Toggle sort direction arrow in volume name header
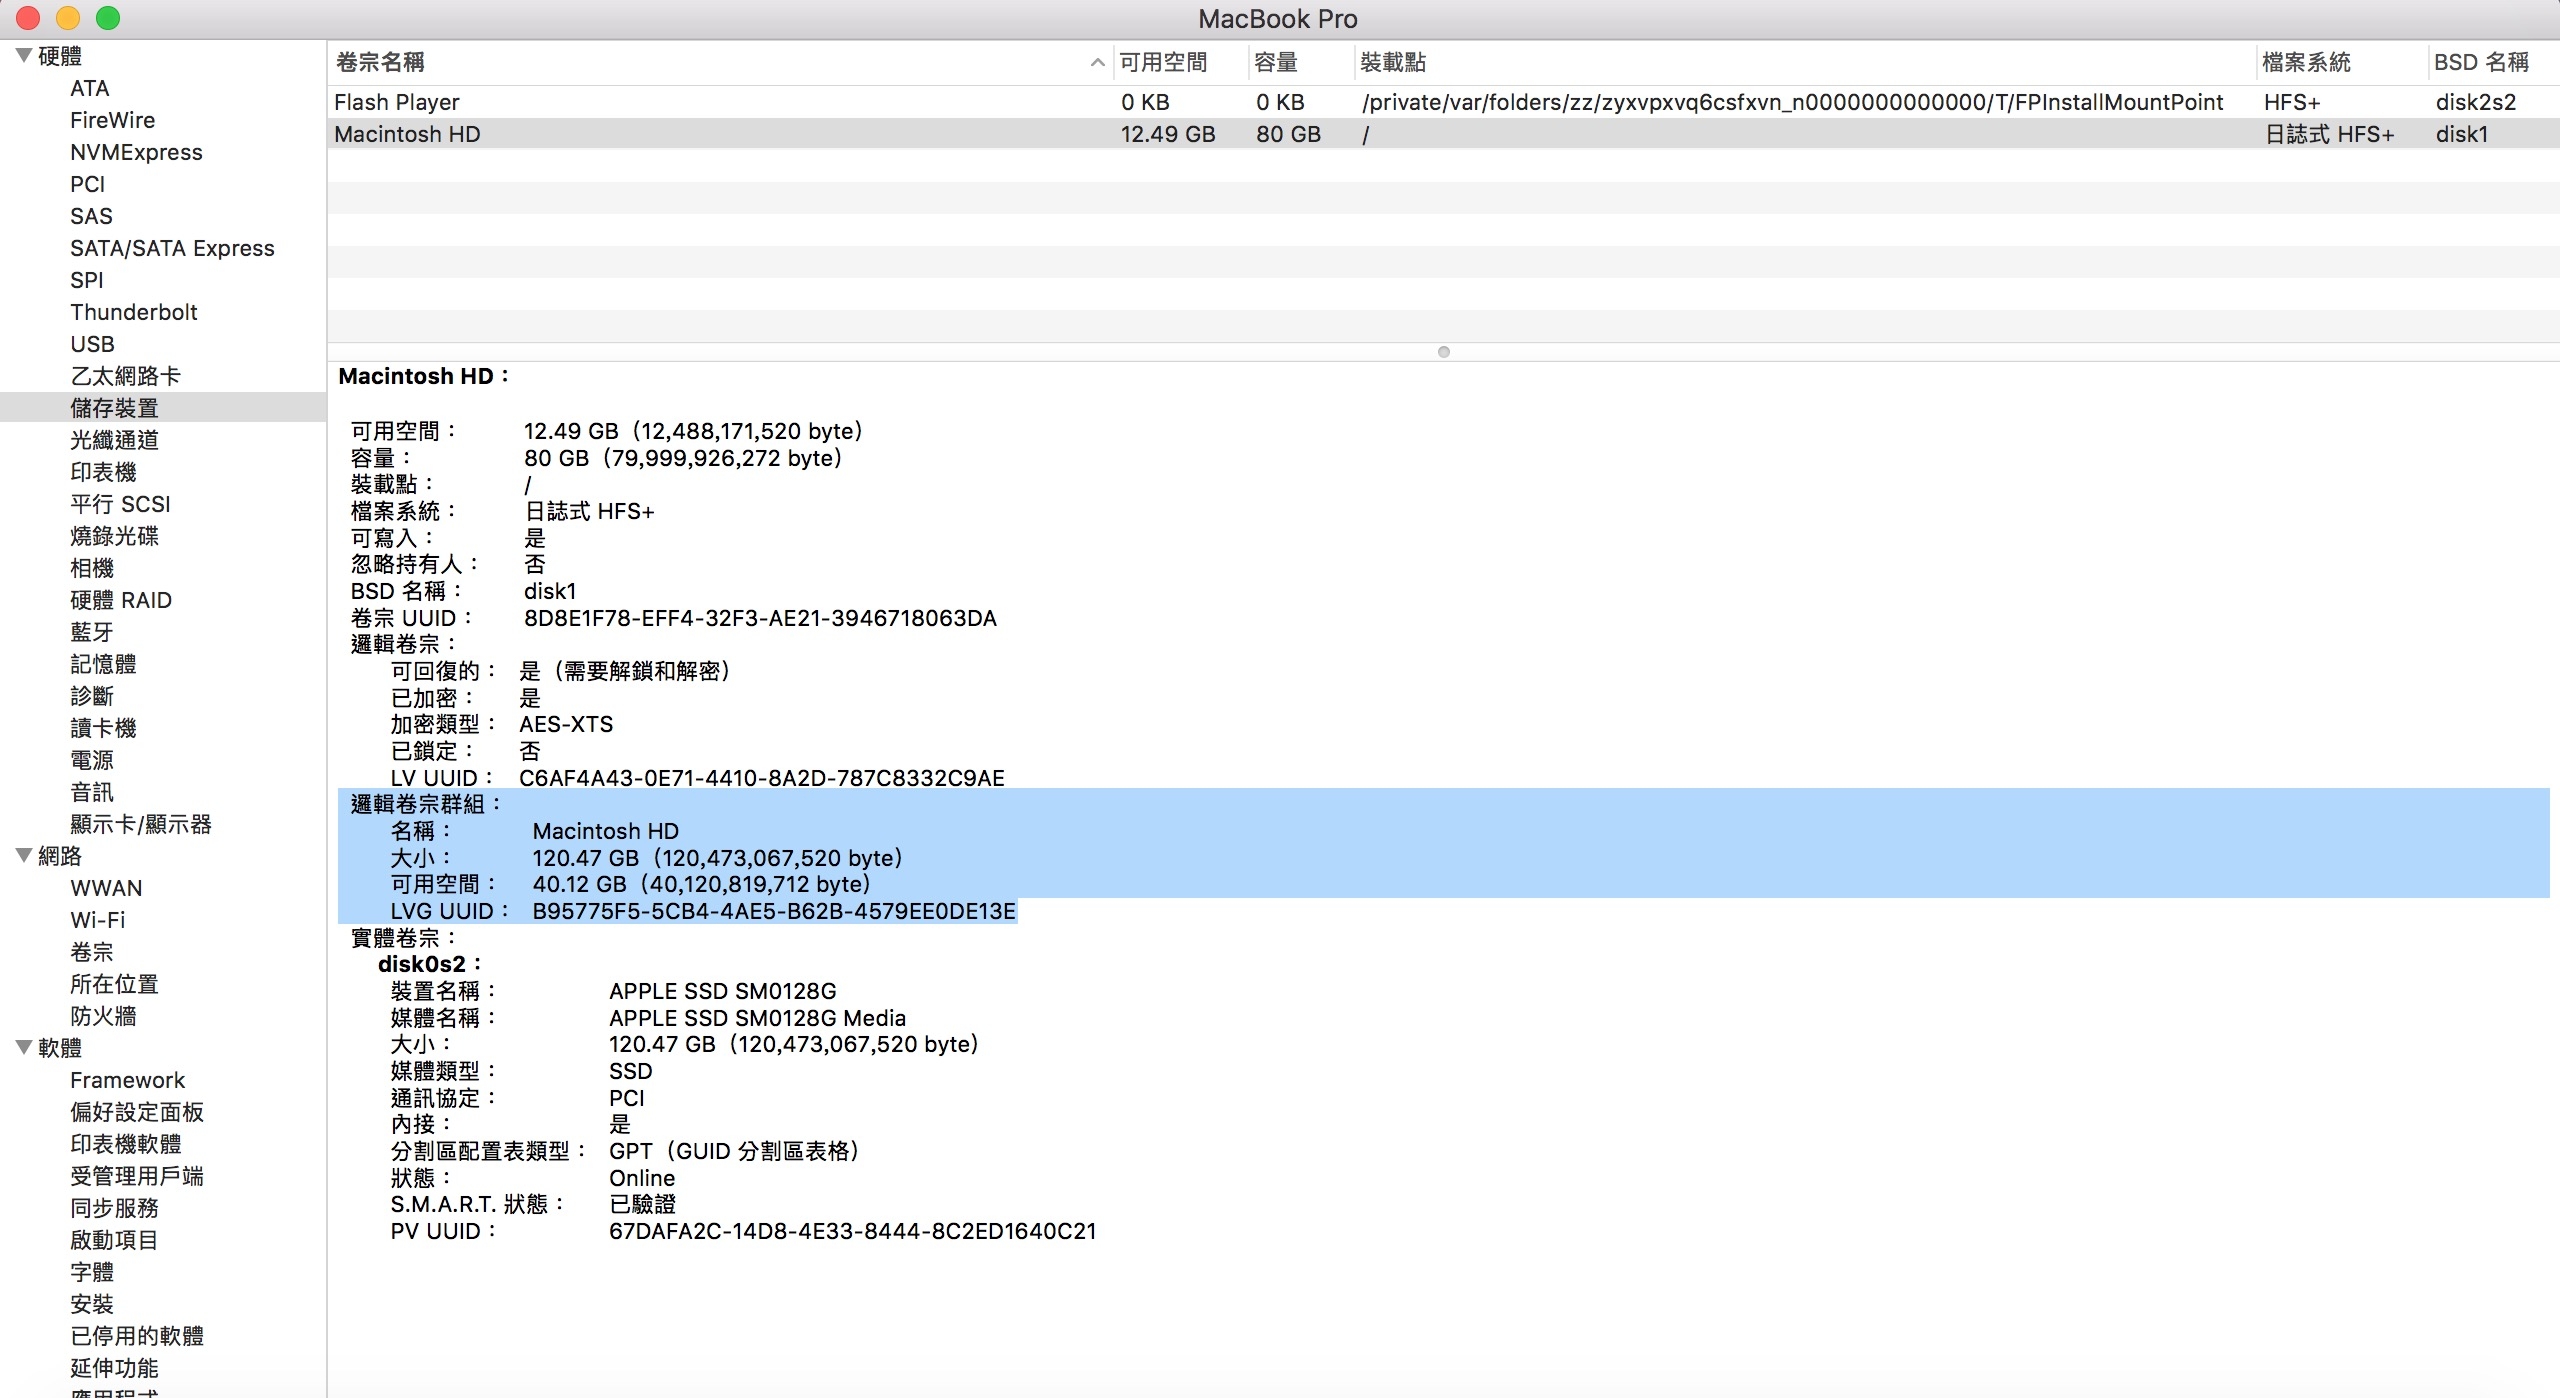2560x1398 pixels. 1097,62
